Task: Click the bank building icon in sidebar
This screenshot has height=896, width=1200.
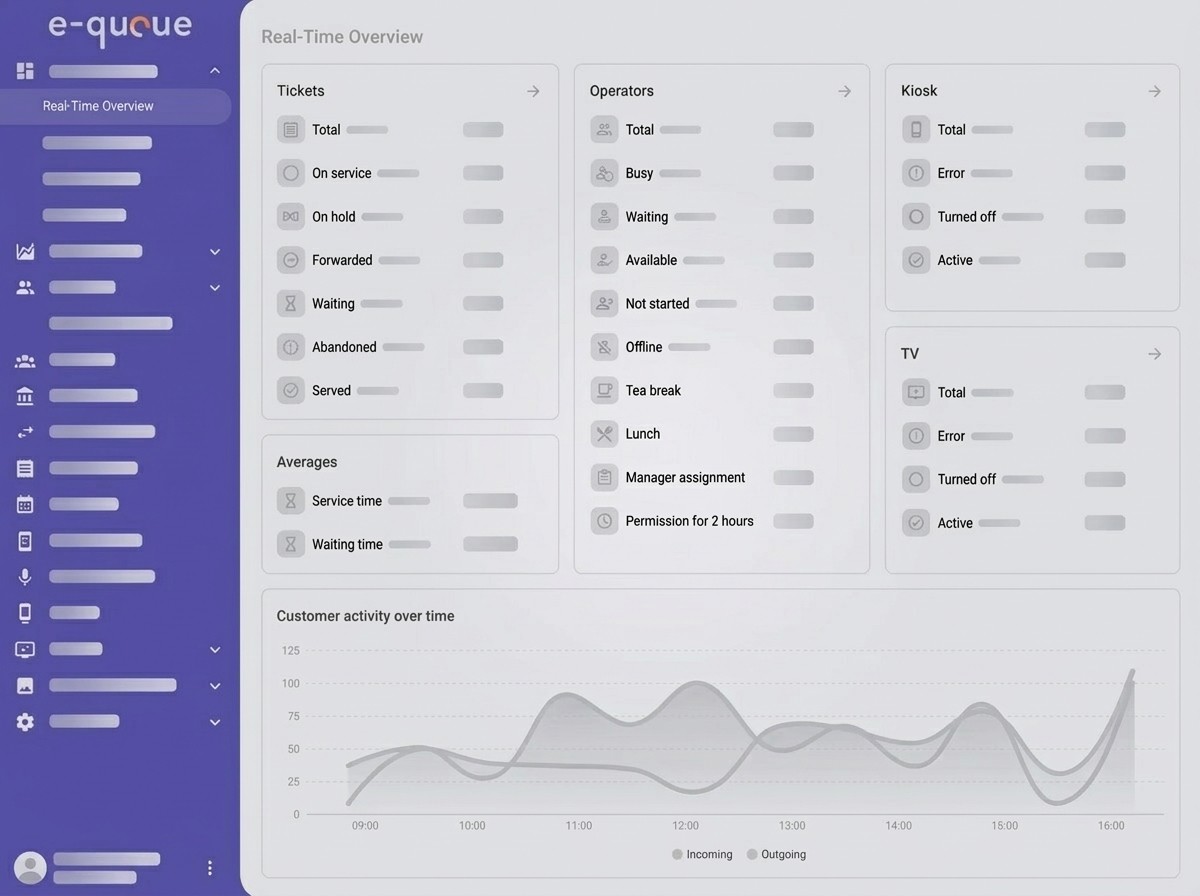Action: (25, 397)
